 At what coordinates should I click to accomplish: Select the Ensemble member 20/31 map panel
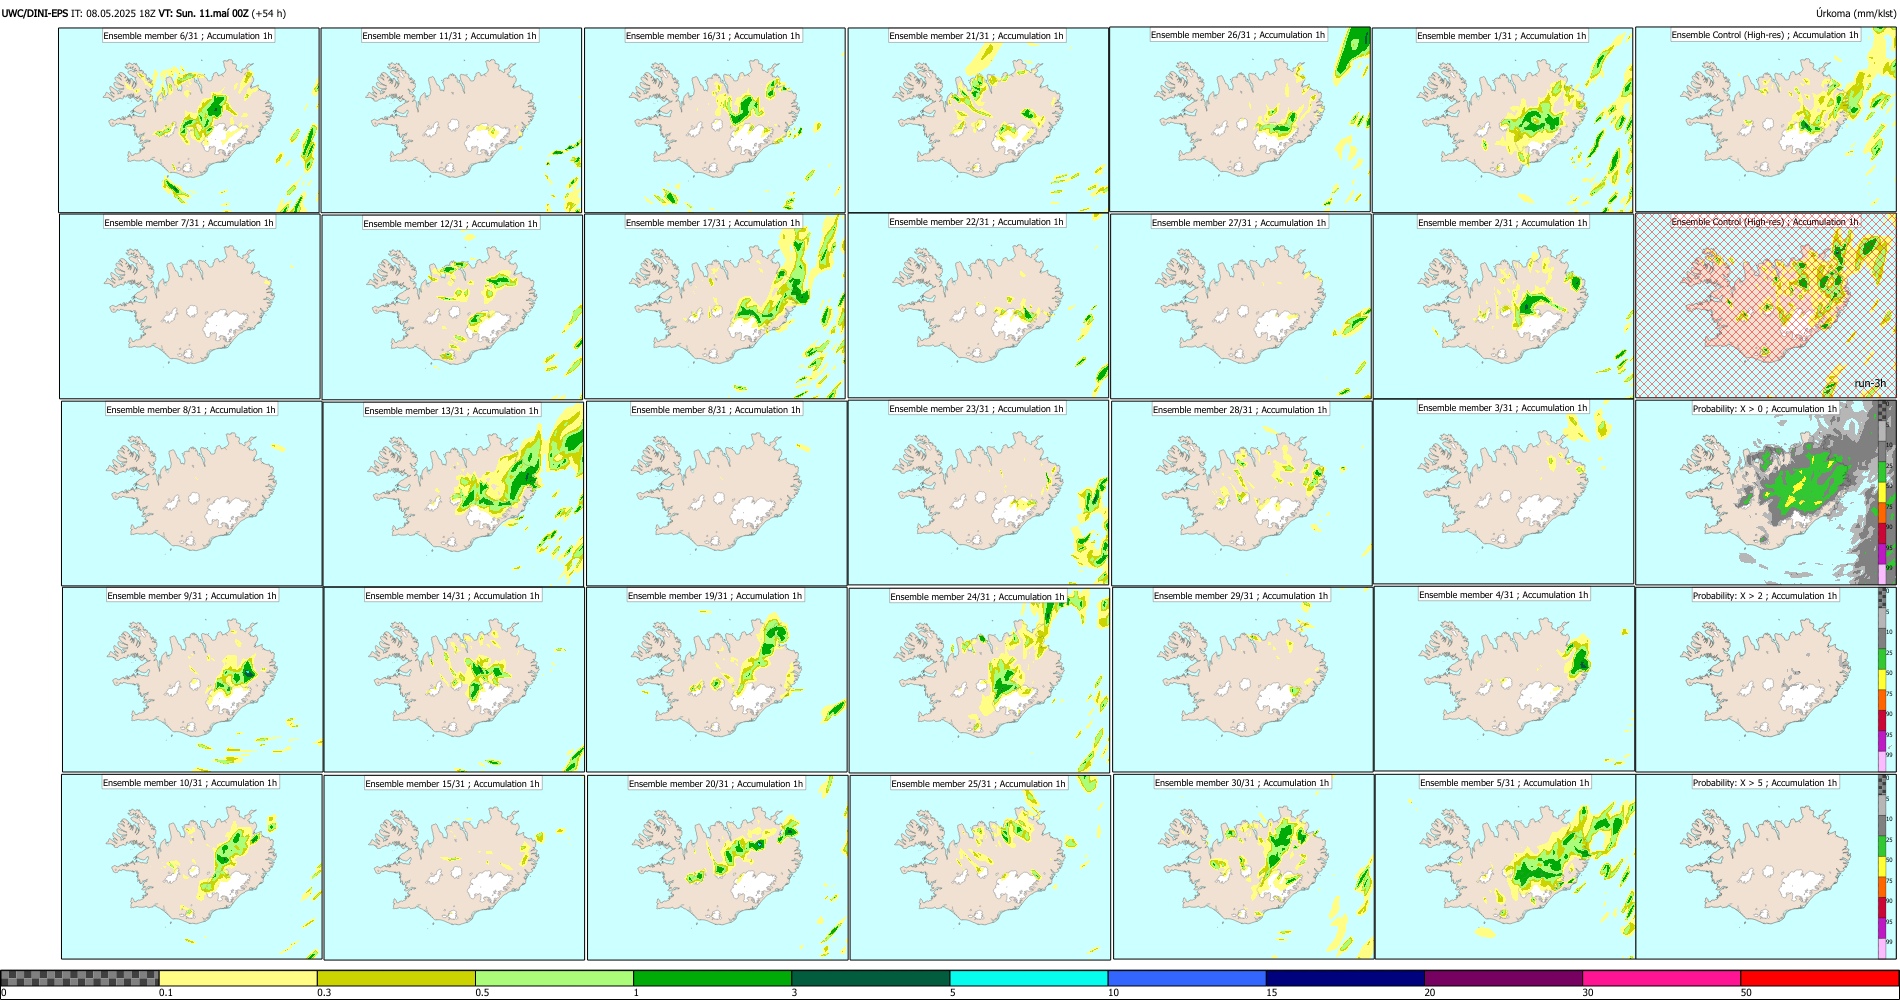(717, 868)
